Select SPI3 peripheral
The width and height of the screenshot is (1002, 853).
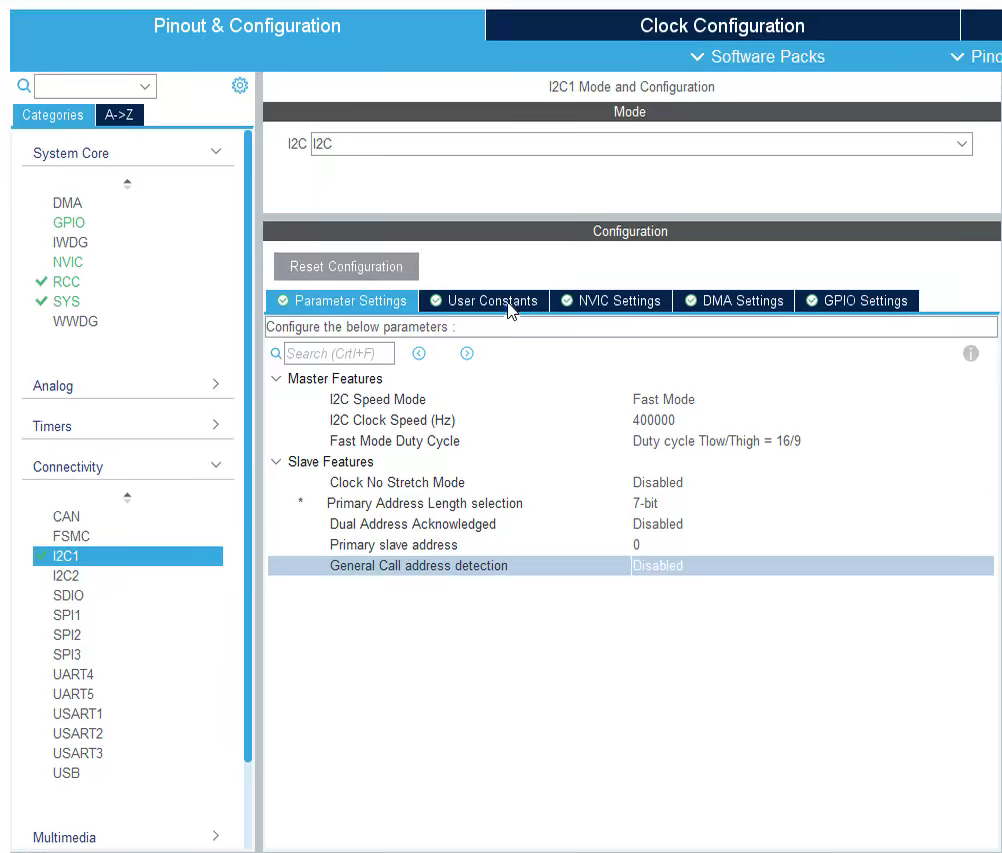click(67, 655)
